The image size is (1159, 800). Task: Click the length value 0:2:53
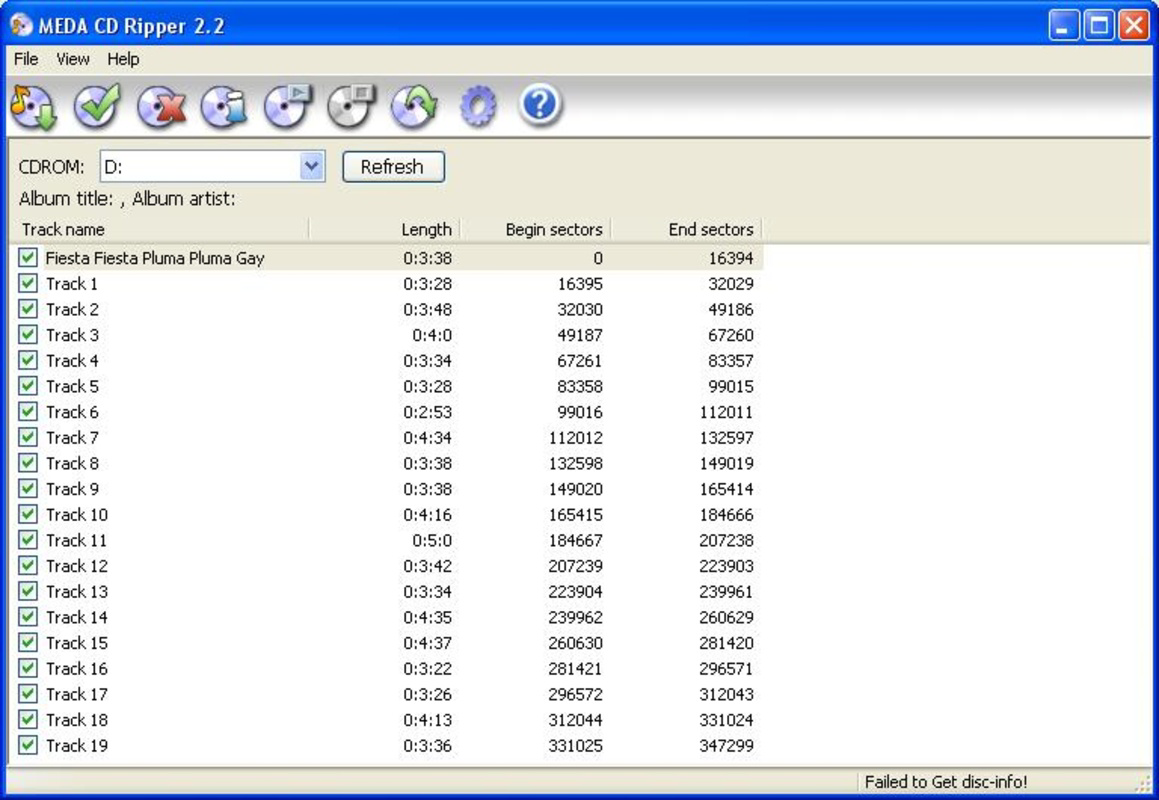[427, 412]
